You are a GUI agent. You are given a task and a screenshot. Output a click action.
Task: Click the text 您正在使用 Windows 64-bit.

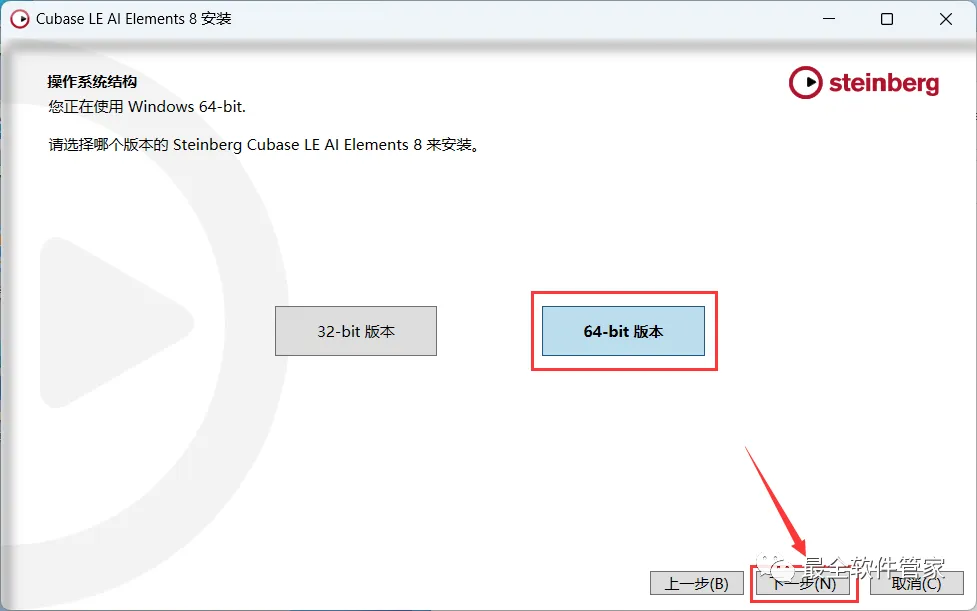click(147, 107)
